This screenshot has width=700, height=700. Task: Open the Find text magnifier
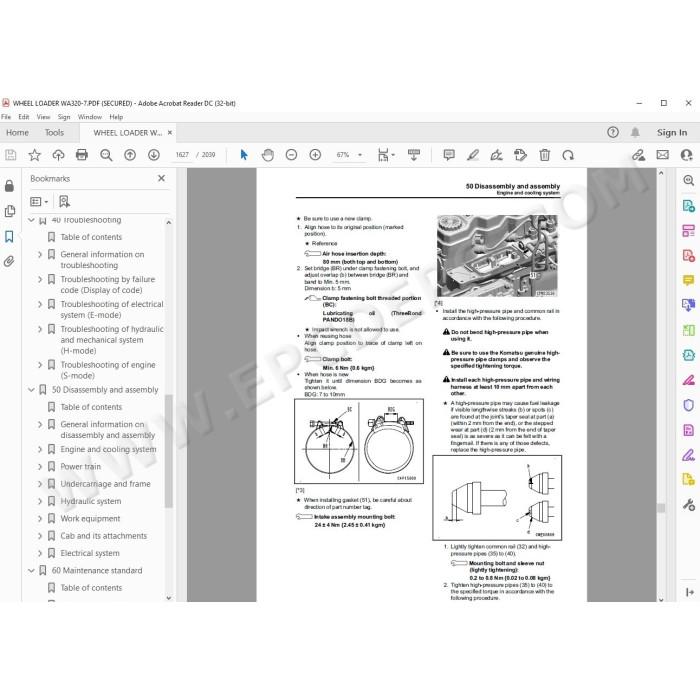click(x=106, y=155)
